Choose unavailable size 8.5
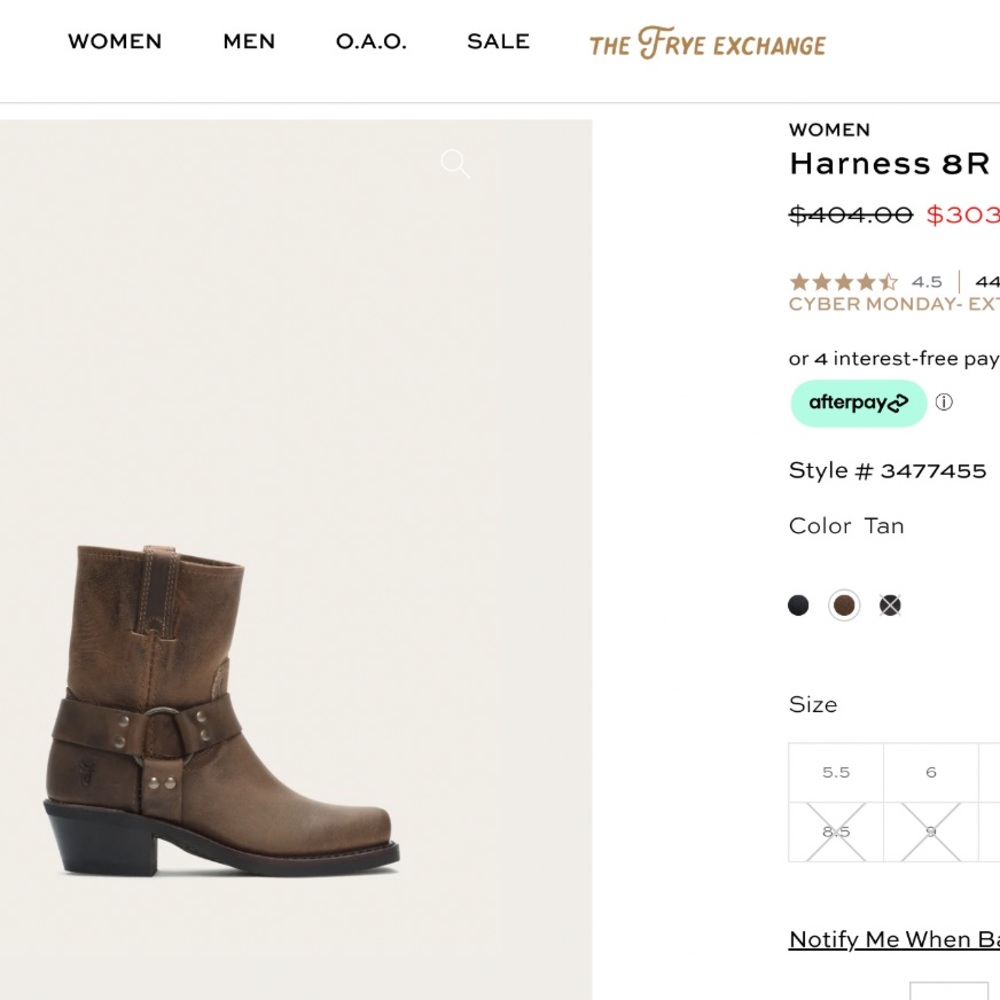The image size is (1000, 1000). coord(836,832)
